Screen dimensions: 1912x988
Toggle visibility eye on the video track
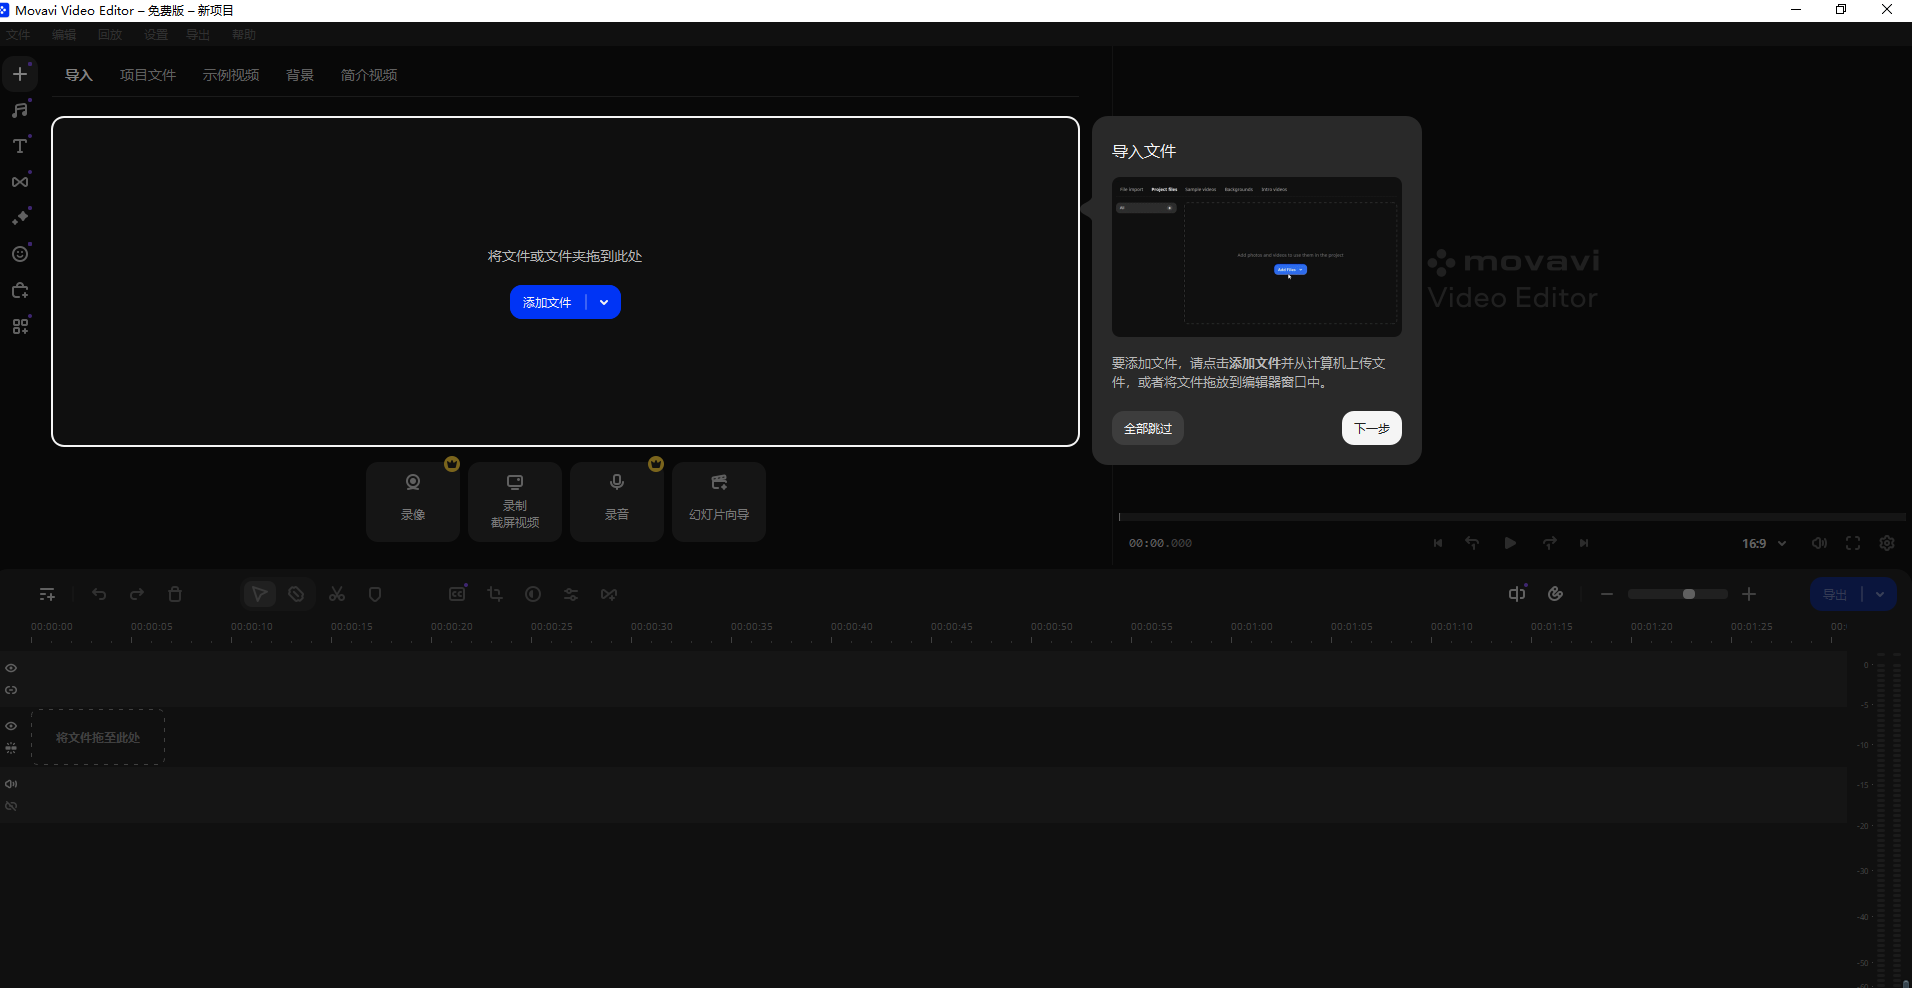pyautogui.click(x=11, y=726)
